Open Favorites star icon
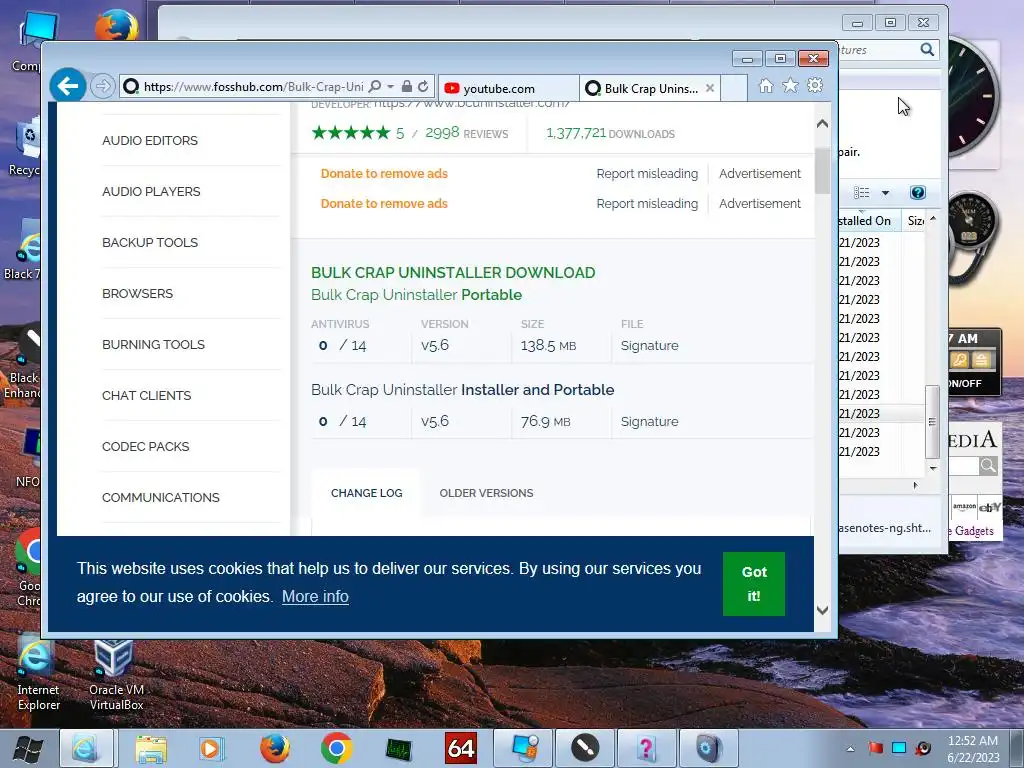The width and height of the screenshot is (1024, 768). [x=790, y=86]
